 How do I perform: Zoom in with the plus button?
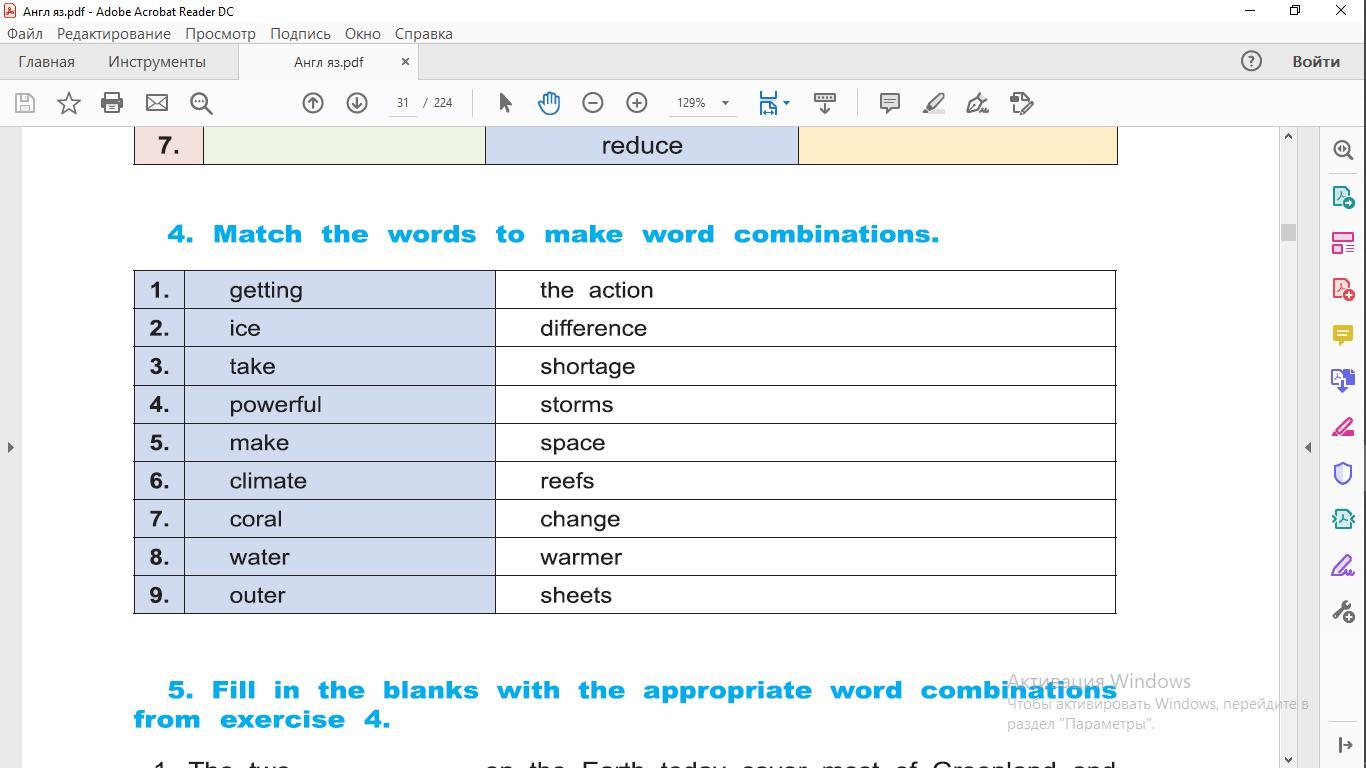point(637,103)
